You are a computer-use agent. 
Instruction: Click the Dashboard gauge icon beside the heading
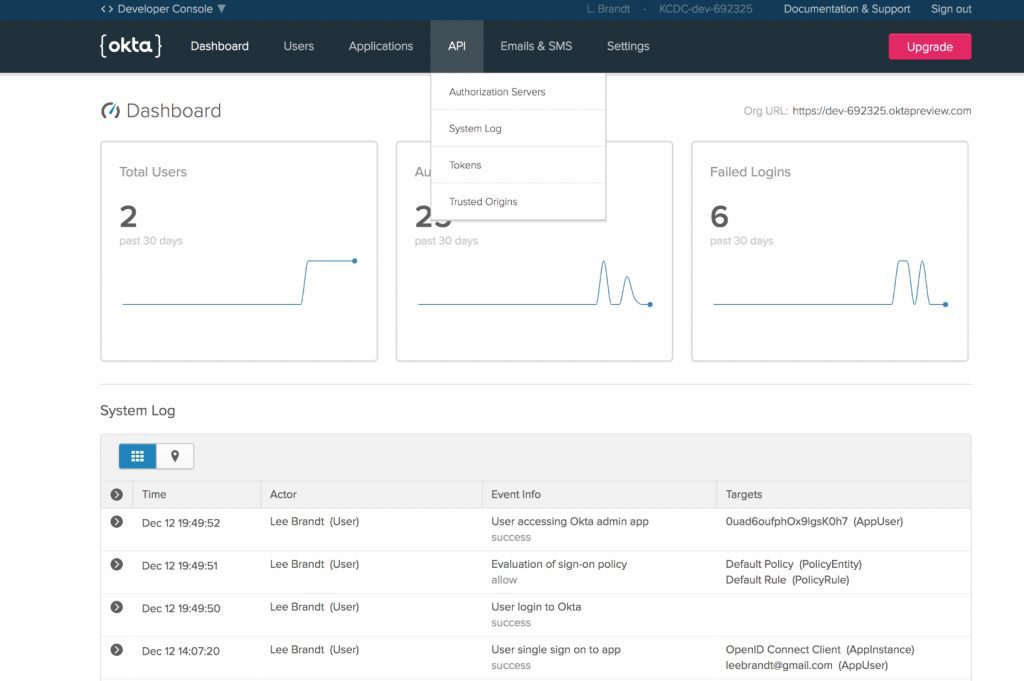click(110, 110)
